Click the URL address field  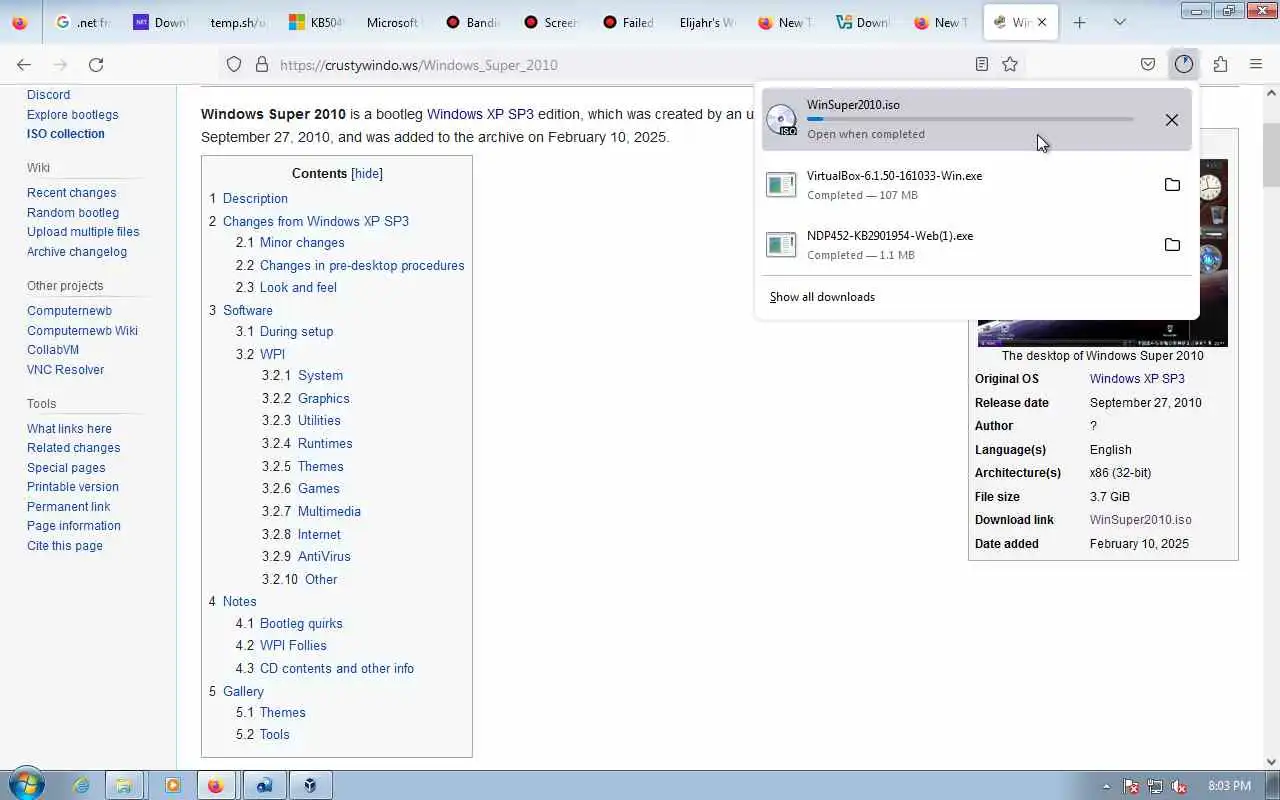[620, 65]
